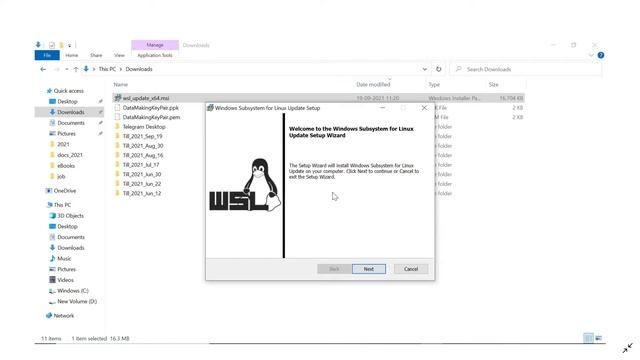Viewport: 640px width, 360px height.
Task: Select the Telegram Desktop folder
Action: (144, 127)
